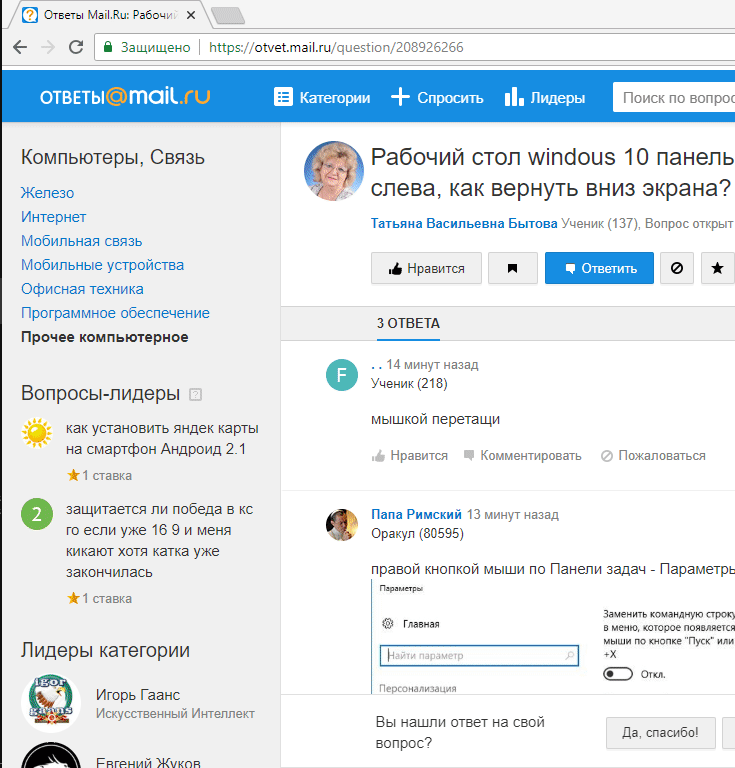Click the help icon next to Вопросы-лидеры

[x=195, y=394]
